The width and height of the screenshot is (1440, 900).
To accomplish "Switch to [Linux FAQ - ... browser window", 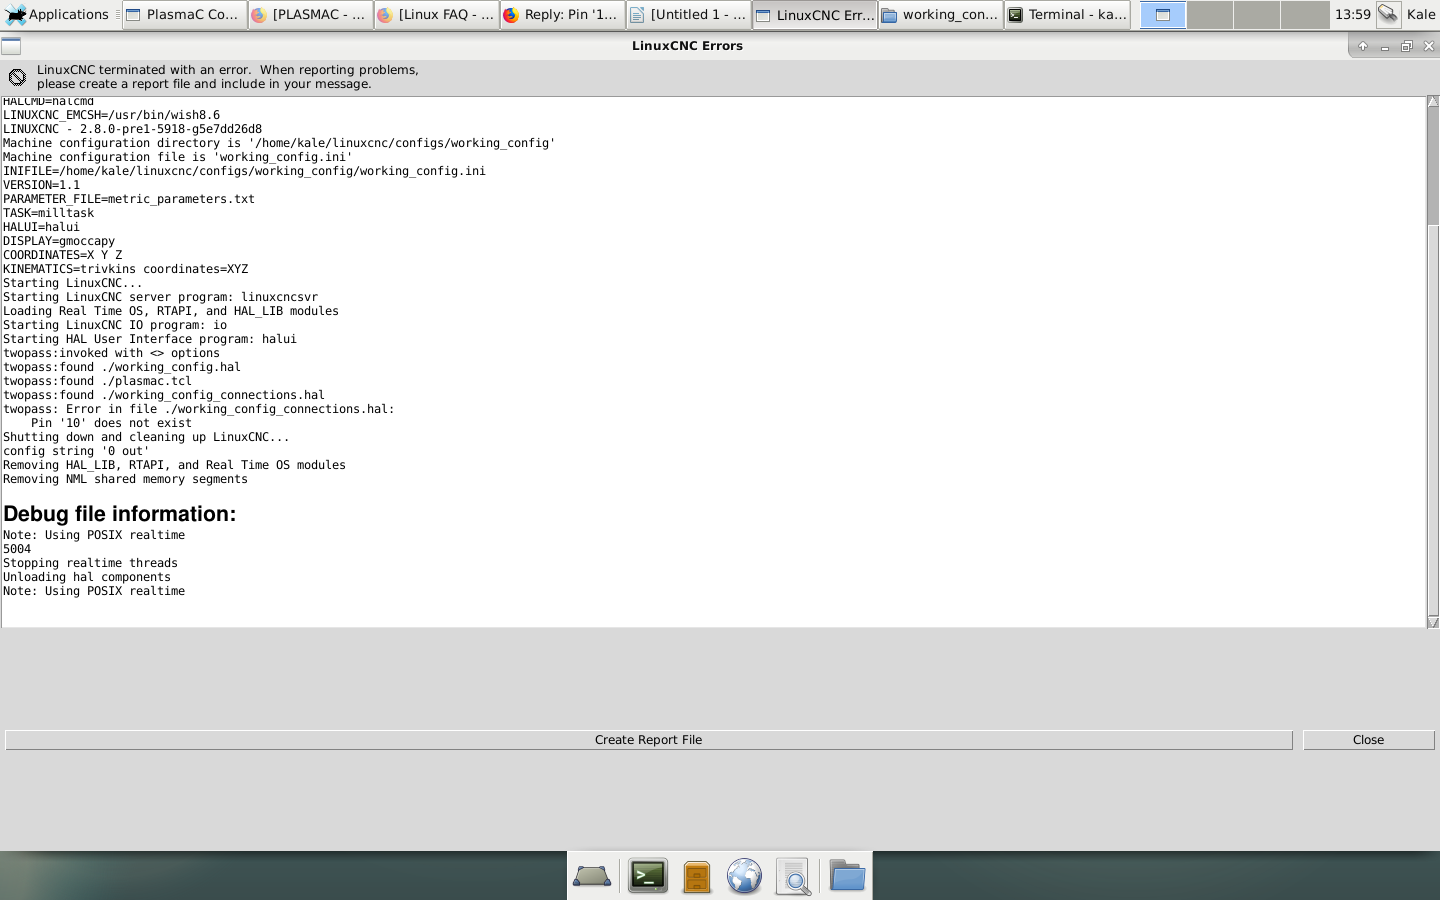I will (437, 15).
